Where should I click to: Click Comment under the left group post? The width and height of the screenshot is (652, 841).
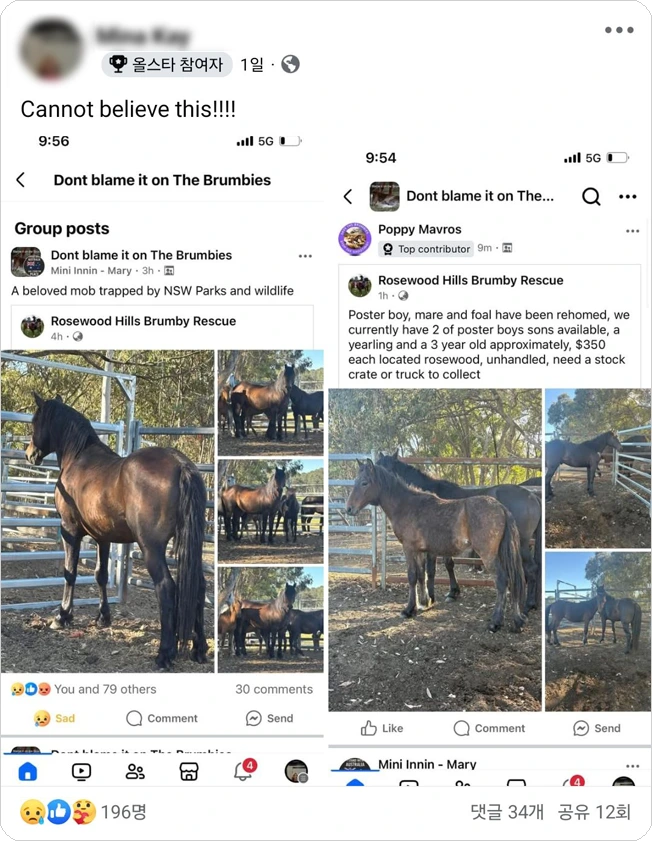162,718
